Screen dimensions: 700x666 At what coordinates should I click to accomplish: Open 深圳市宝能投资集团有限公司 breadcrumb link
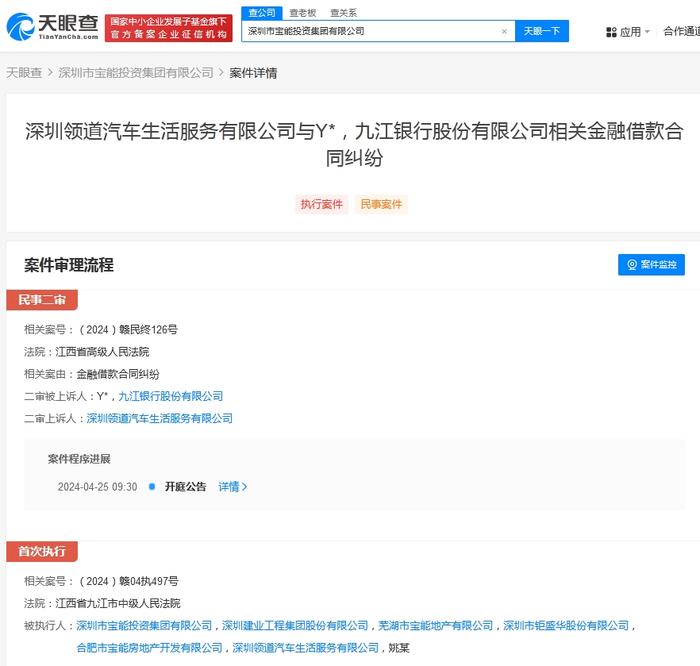[136, 73]
